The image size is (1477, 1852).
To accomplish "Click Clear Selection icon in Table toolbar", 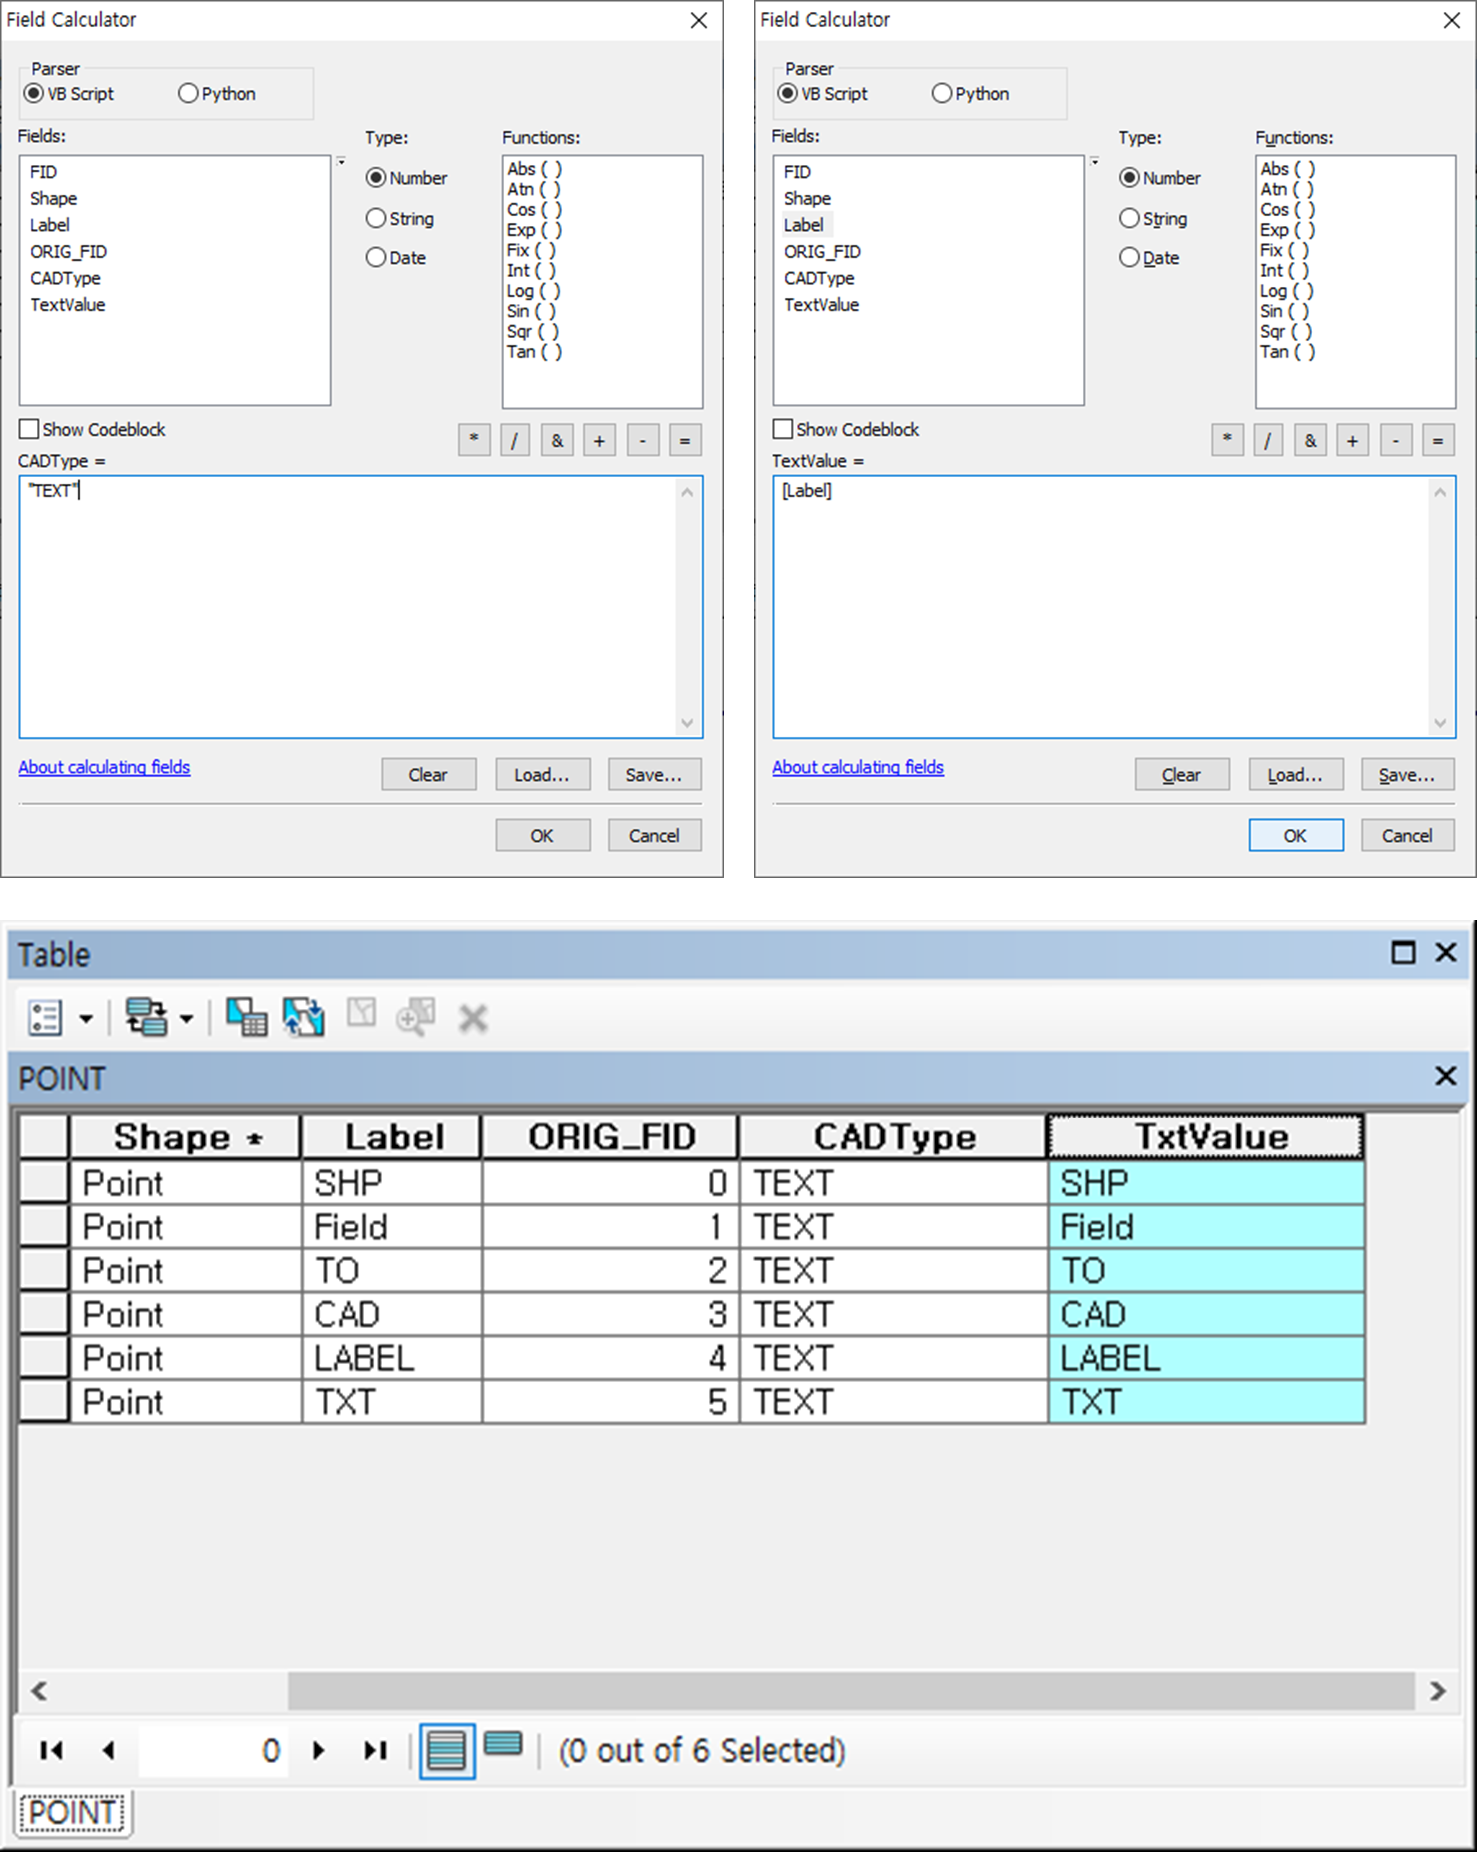I will tap(361, 1014).
